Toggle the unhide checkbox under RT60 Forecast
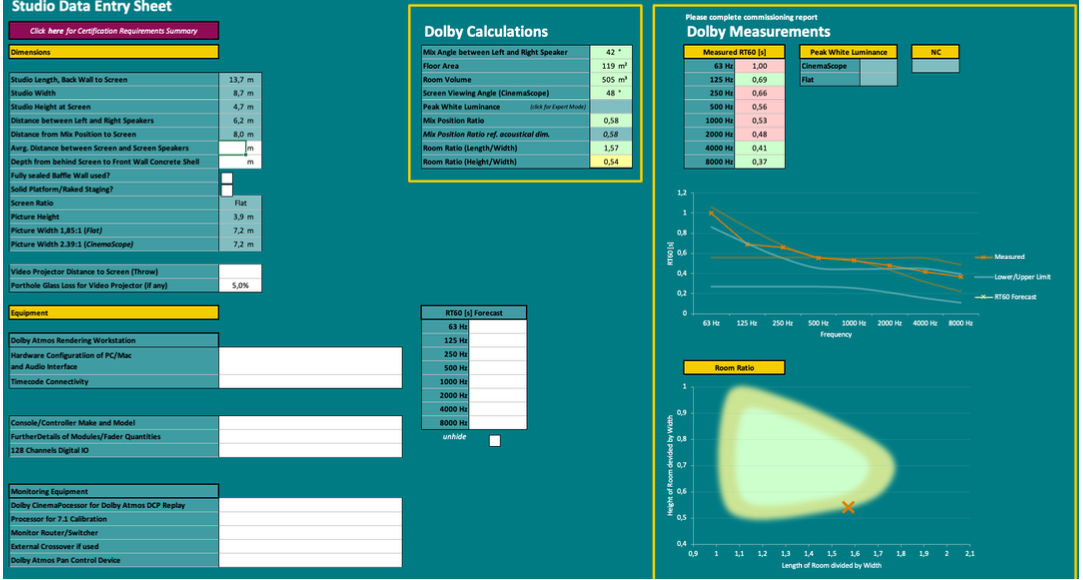1083x580 pixels. pos(495,441)
